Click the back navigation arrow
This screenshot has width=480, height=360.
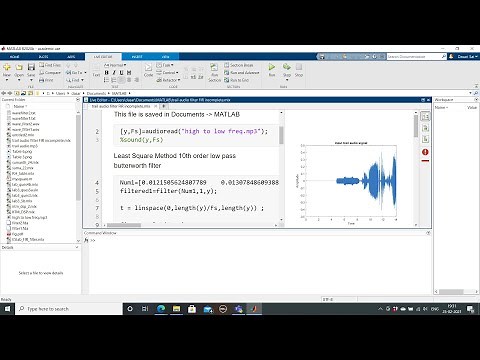coord(4,93)
